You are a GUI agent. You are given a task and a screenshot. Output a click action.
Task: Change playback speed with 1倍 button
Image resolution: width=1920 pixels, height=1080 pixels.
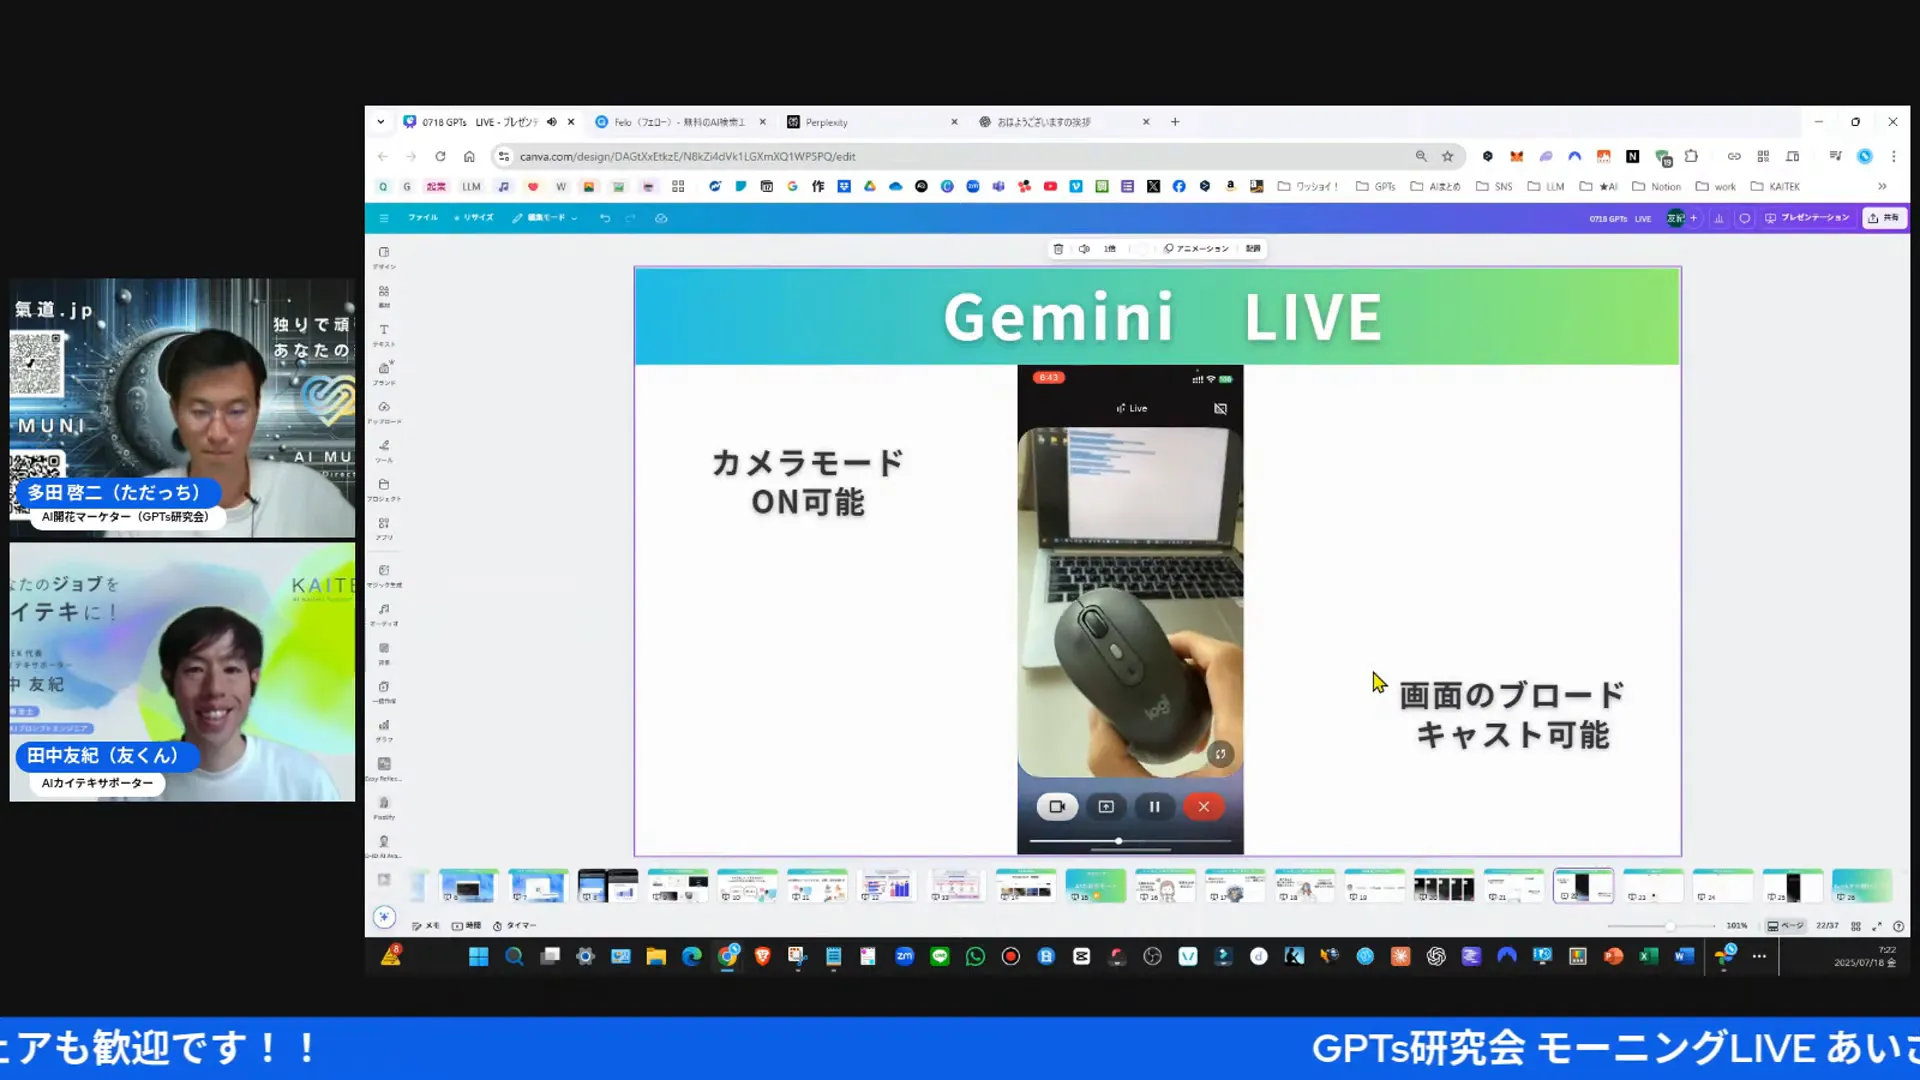click(x=1110, y=249)
